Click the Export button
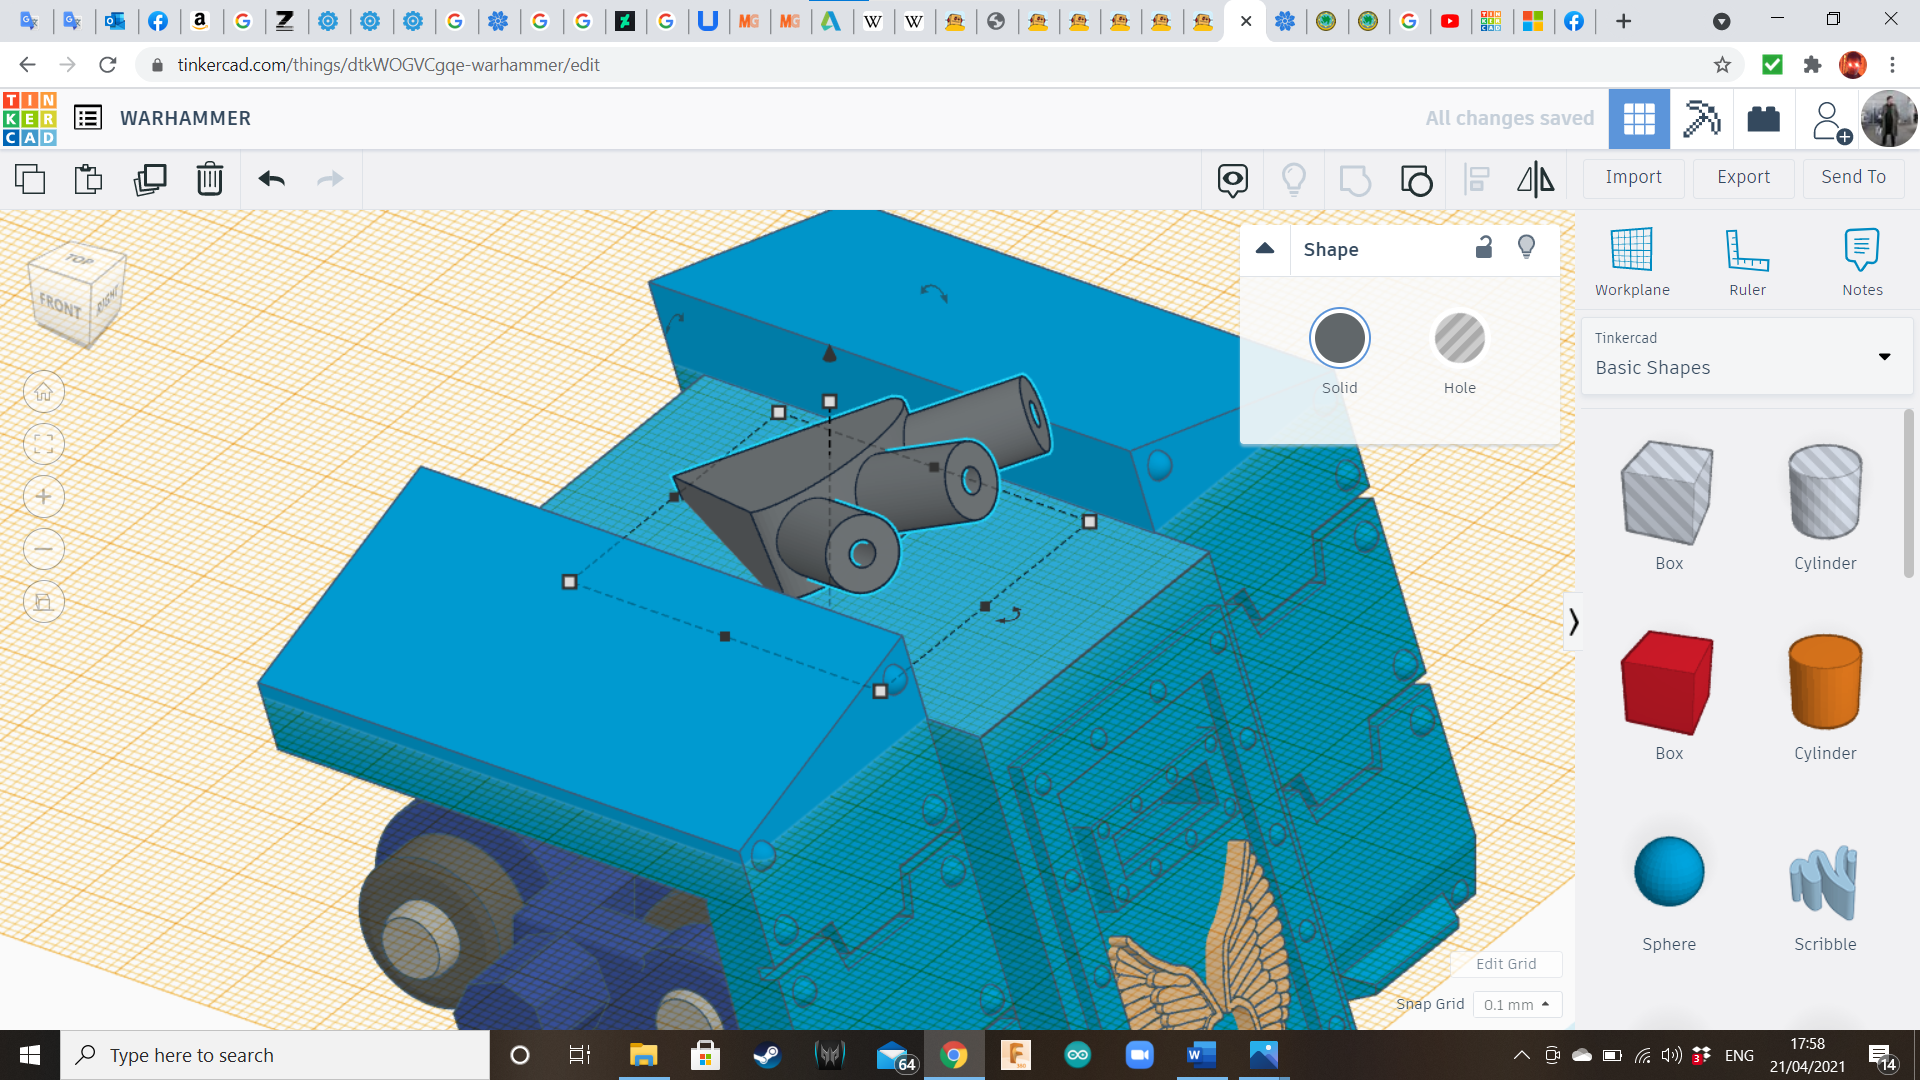1920x1080 pixels. coord(1743,177)
